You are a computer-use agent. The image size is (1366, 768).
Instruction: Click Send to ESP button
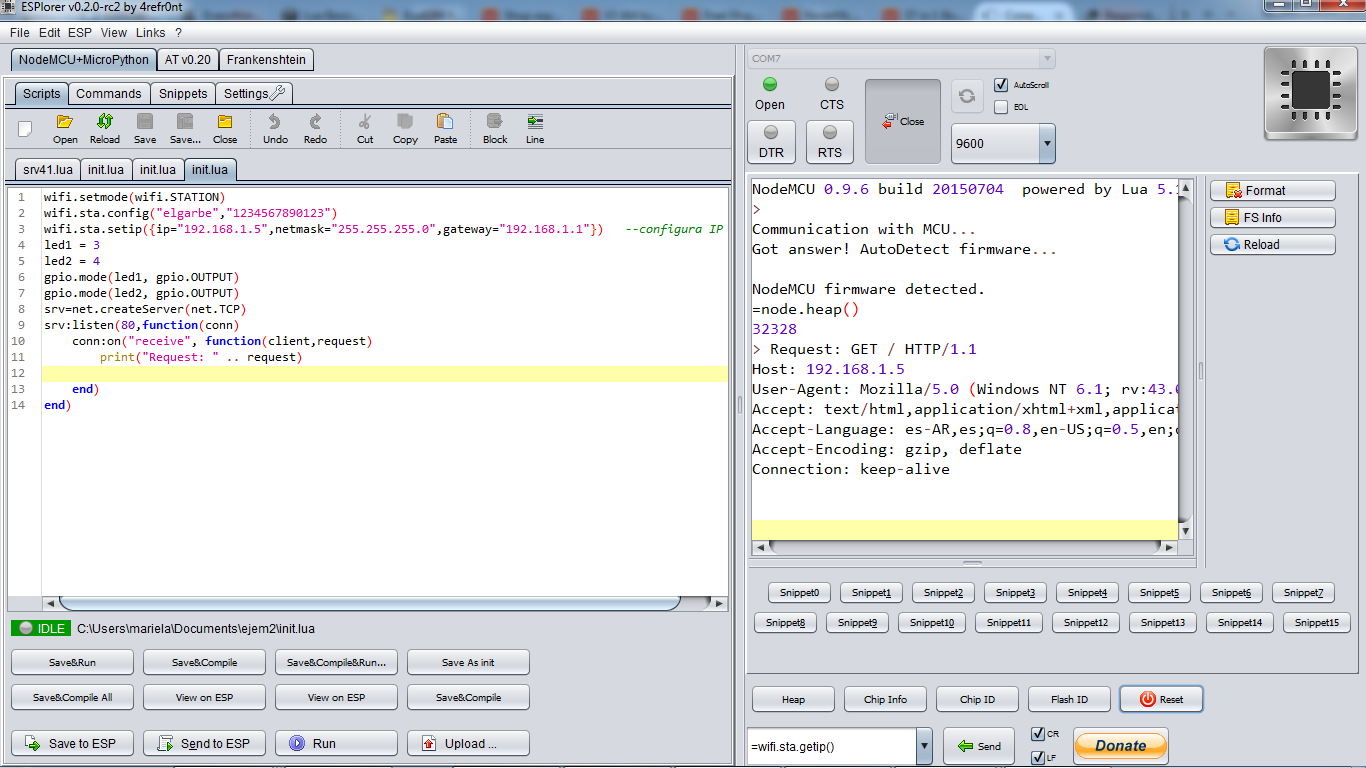click(204, 743)
